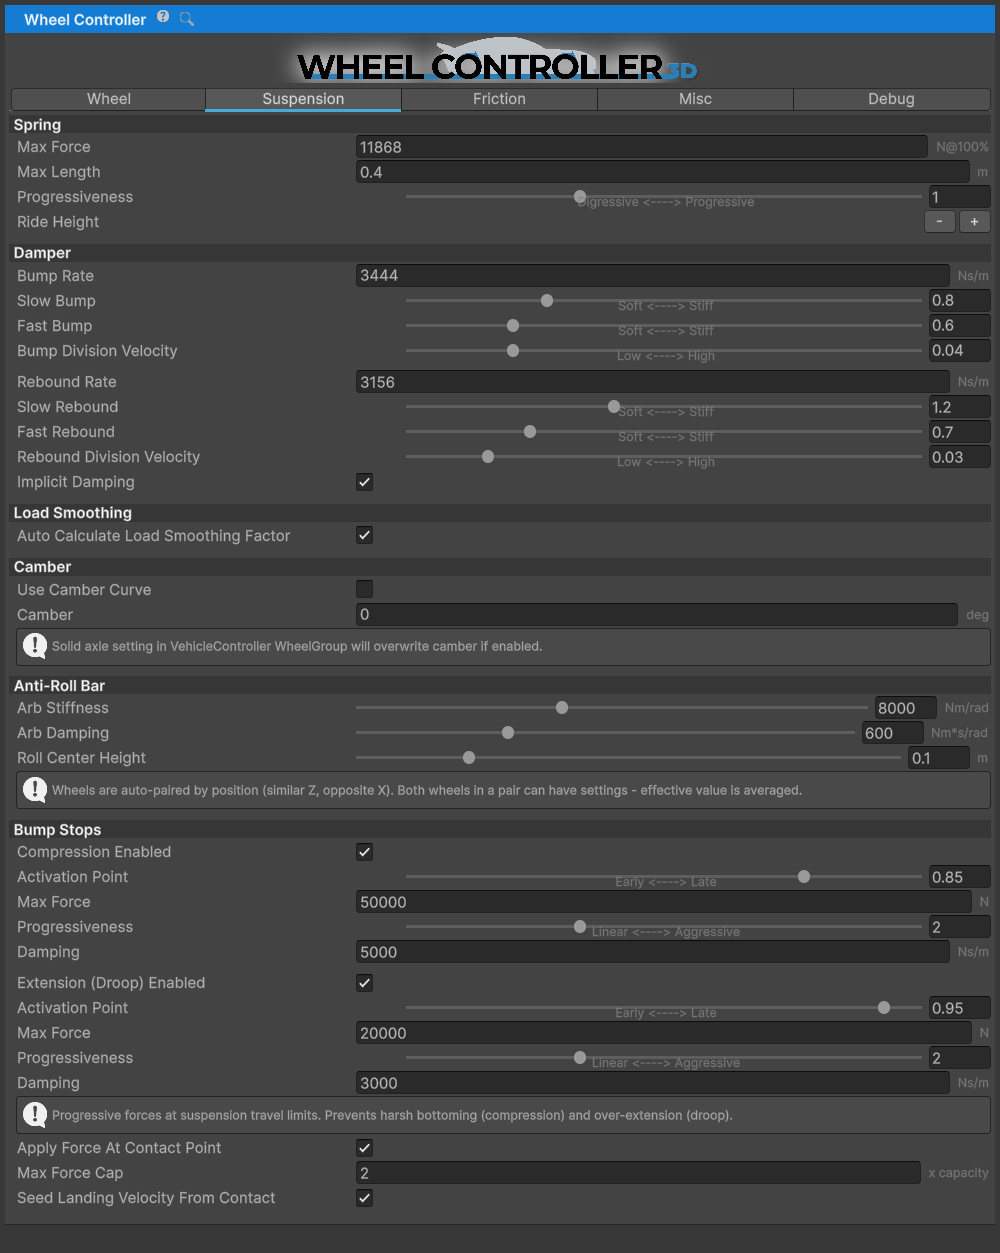The width and height of the screenshot is (1000, 1253).
Task: Adjust the Arb Damping slider
Action: [x=606, y=732]
